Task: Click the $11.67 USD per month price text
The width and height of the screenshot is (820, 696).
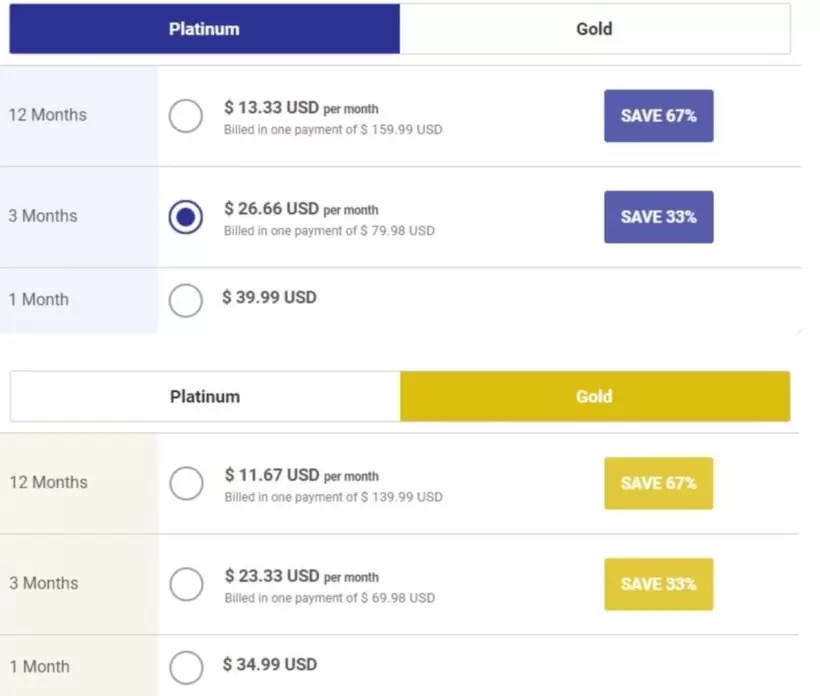Action: tap(301, 475)
